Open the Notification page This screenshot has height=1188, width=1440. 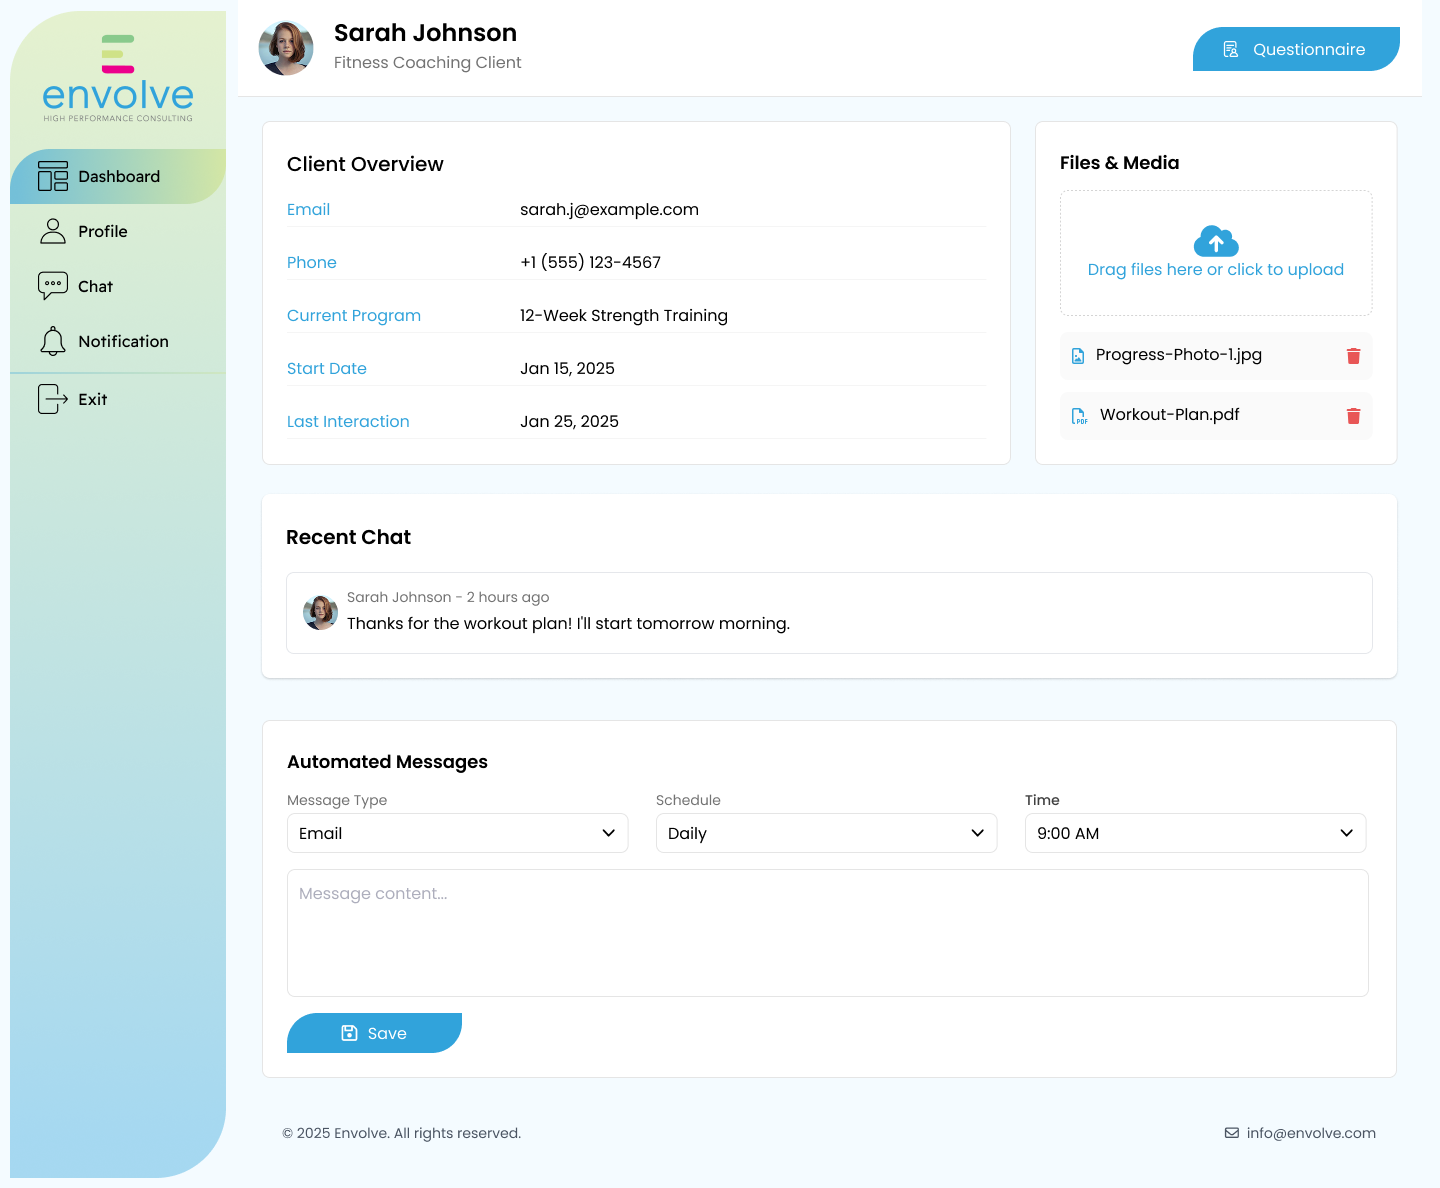[x=118, y=341]
